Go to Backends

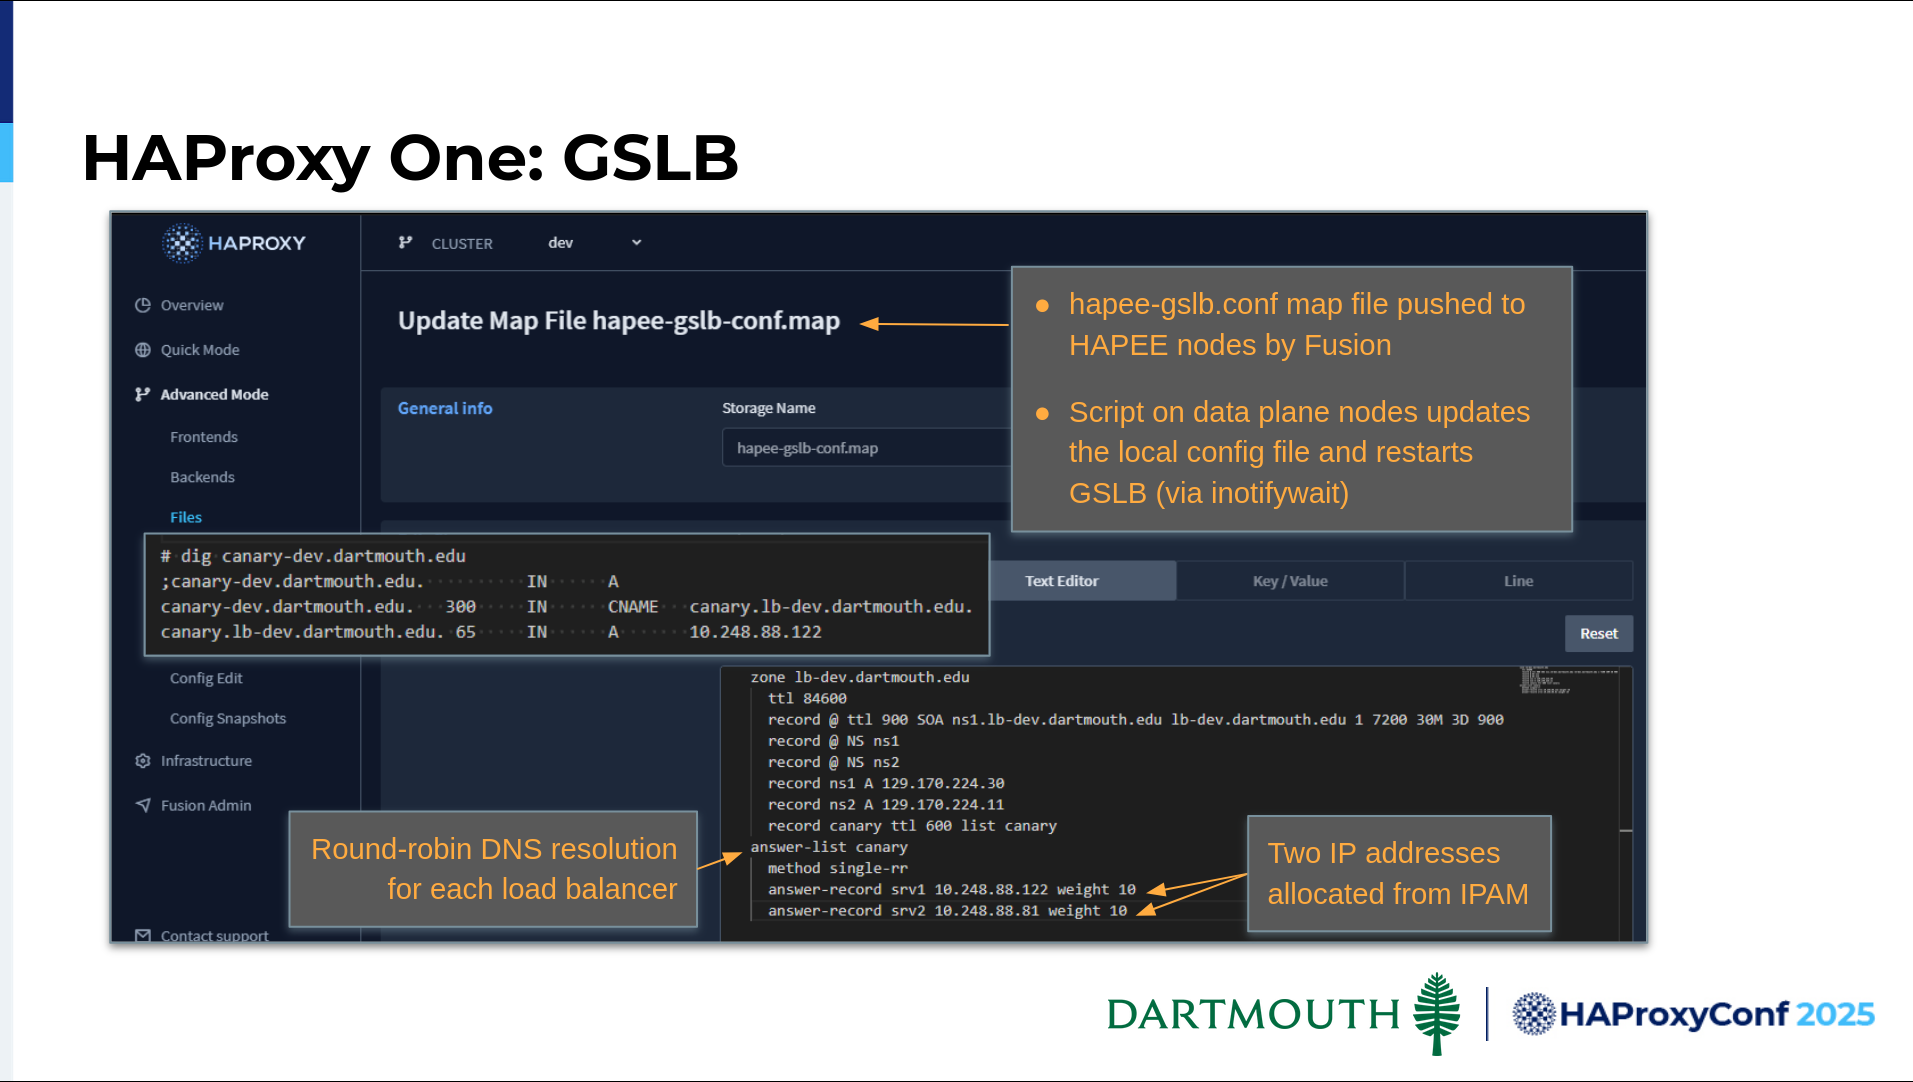(x=202, y=477)
